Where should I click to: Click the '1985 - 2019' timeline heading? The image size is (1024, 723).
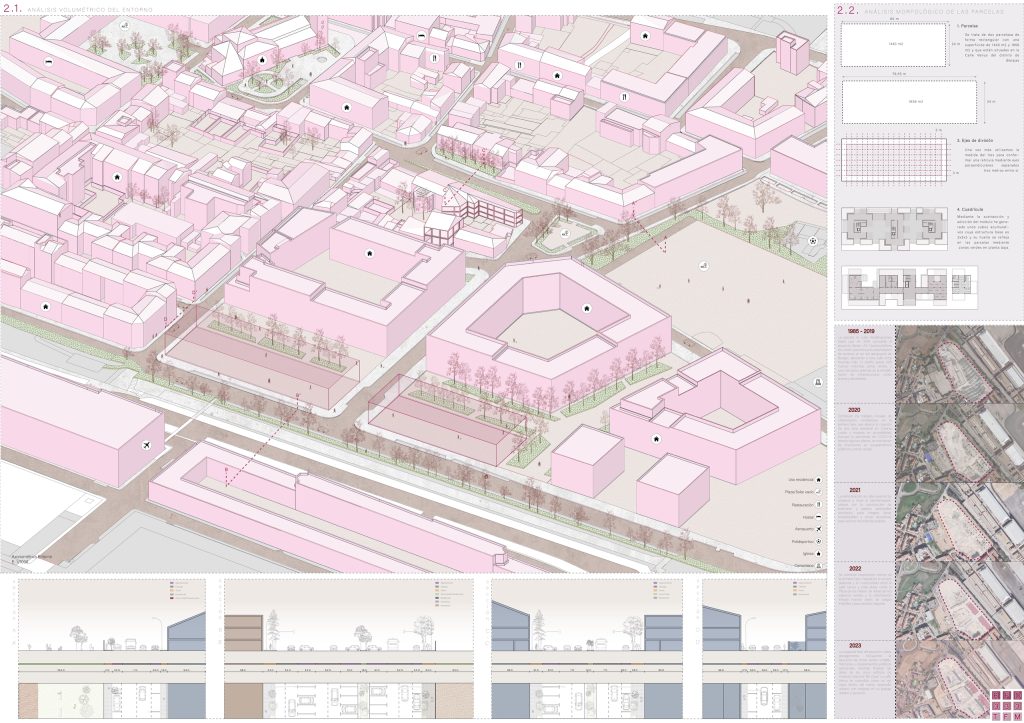click(x=860, y=331)
